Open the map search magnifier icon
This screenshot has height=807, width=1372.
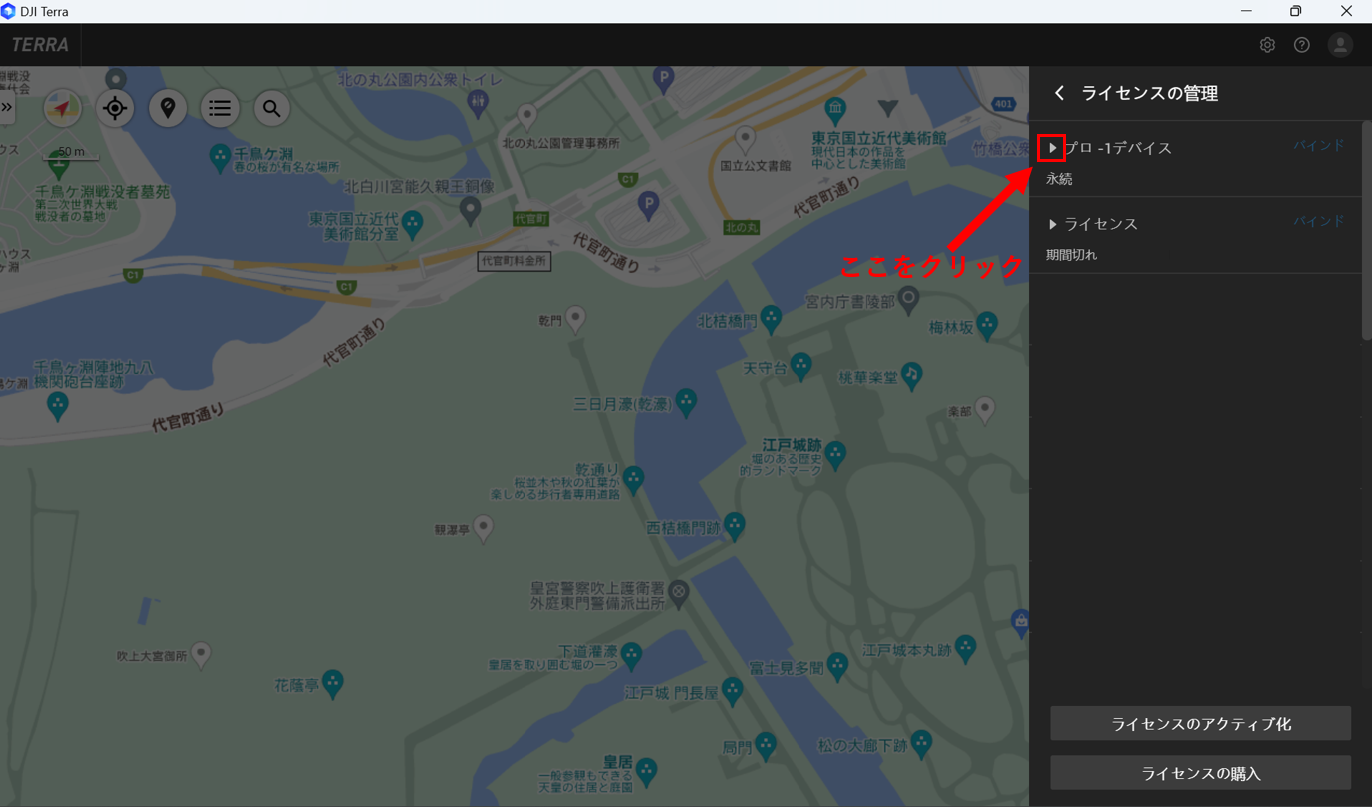click(272, 108)
